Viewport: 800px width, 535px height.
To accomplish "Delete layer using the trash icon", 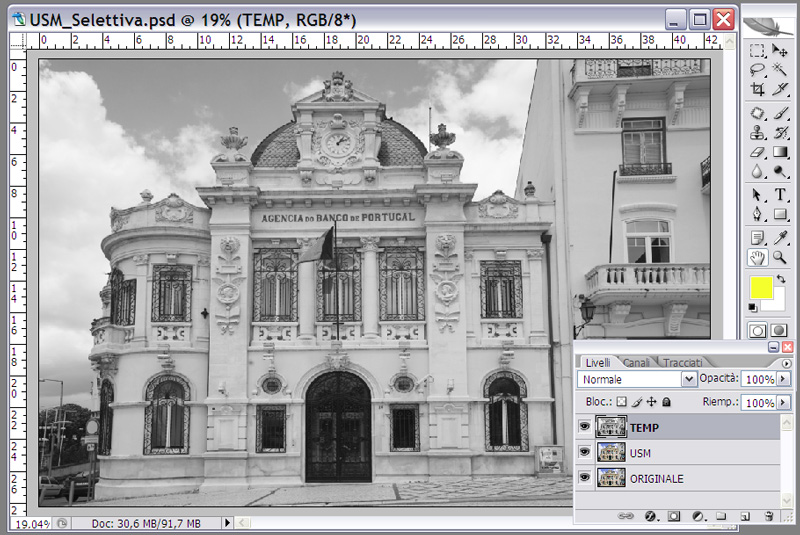I will pyautogui.click(x=768, y=516).
